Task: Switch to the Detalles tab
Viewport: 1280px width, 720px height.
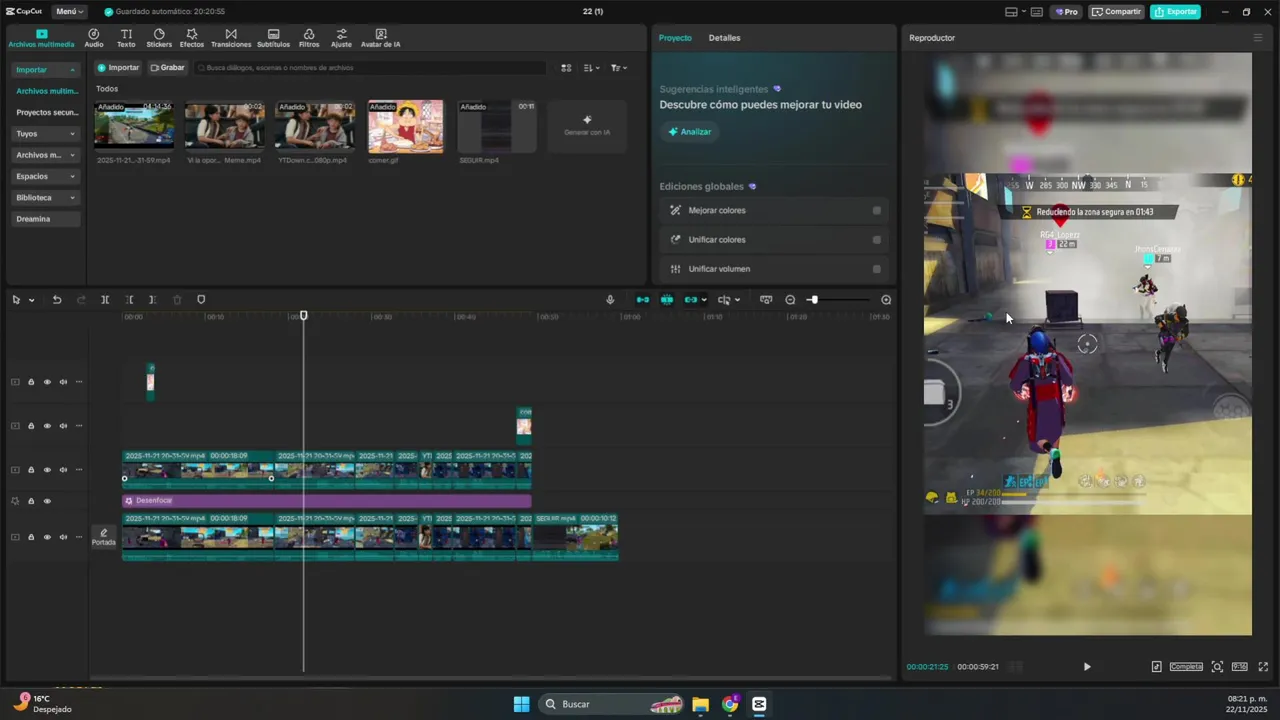Action: coord(724,38)
